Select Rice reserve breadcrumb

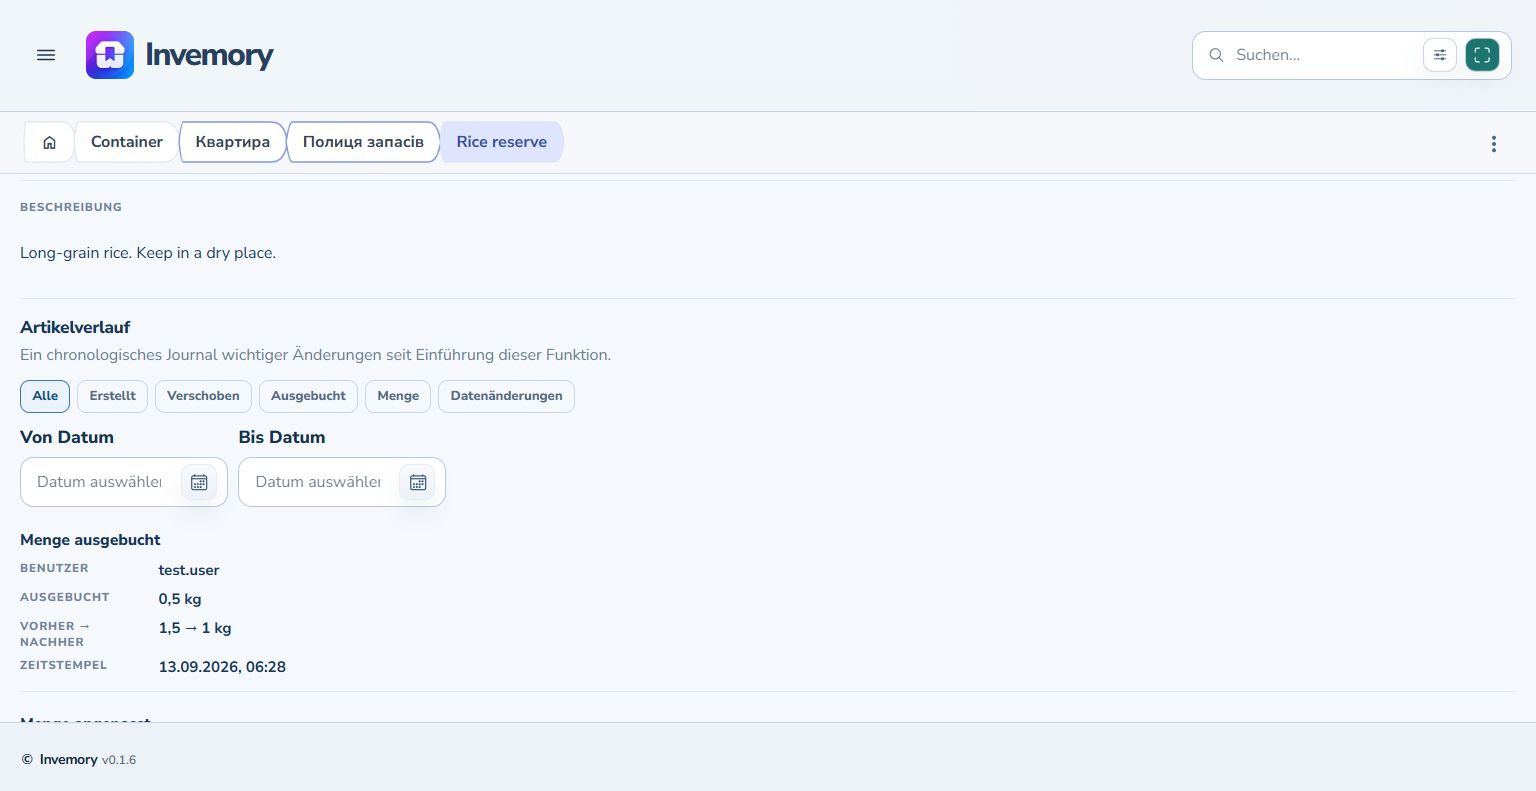coord(502,142)
